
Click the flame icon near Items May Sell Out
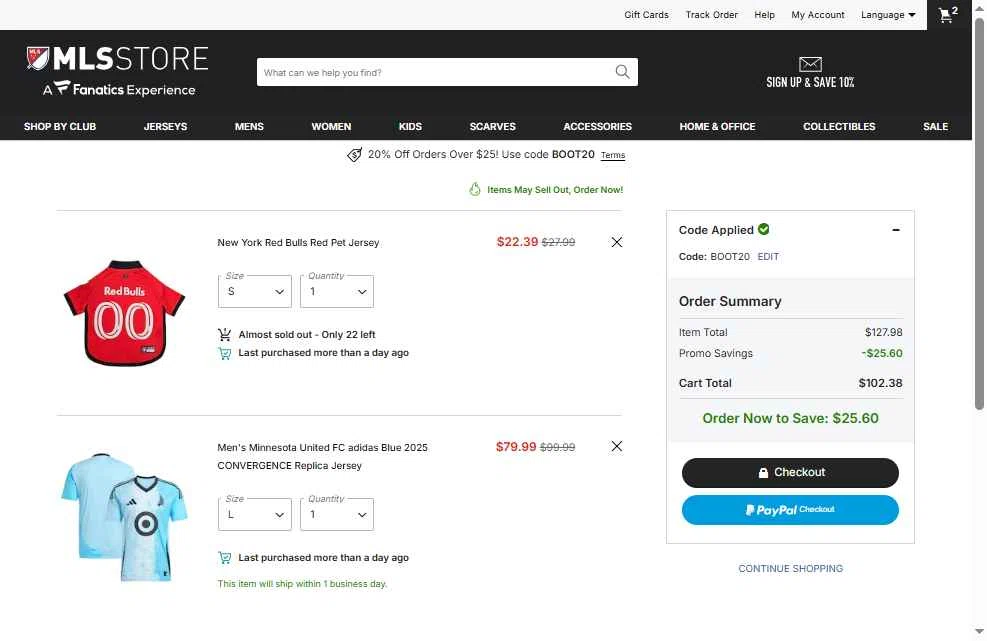(475, 190)
